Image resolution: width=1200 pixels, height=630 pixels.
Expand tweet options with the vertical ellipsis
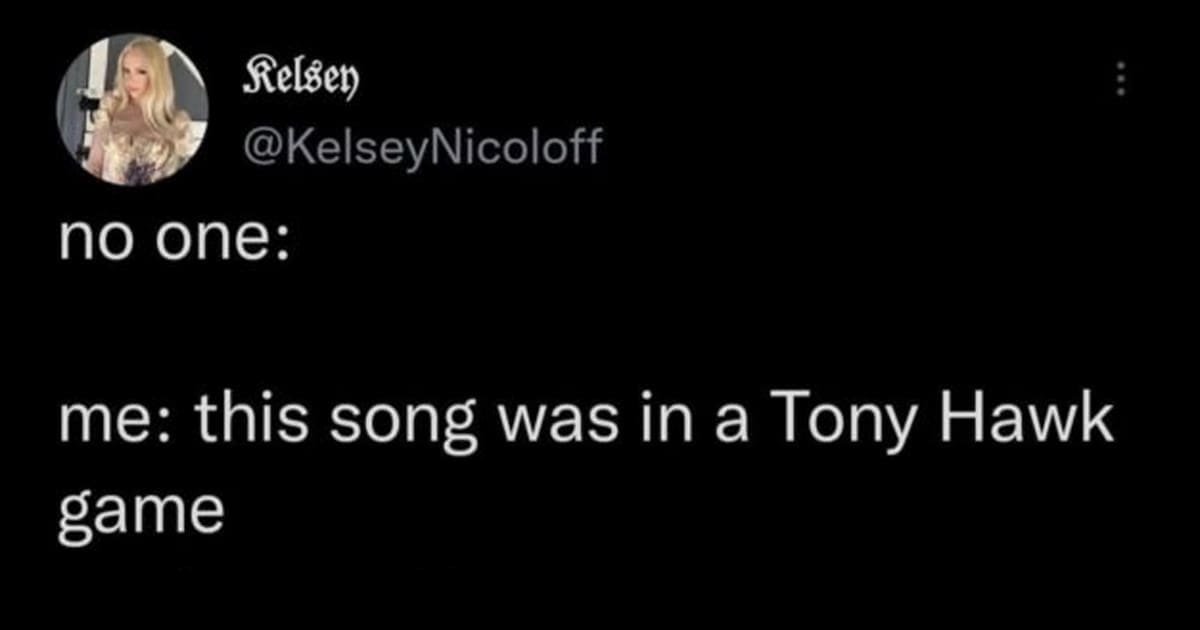click(x=1122, y=79)
